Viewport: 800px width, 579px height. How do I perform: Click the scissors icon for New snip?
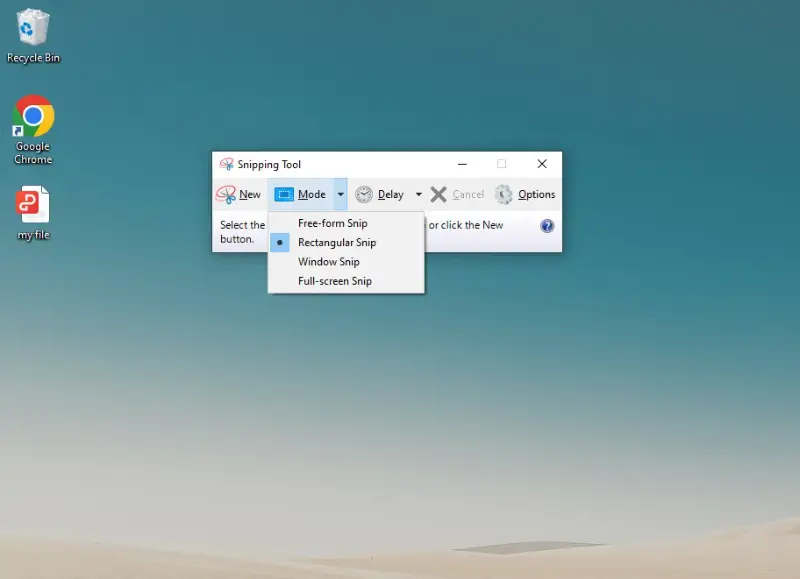pyautogui.click(x=226, y=195)
